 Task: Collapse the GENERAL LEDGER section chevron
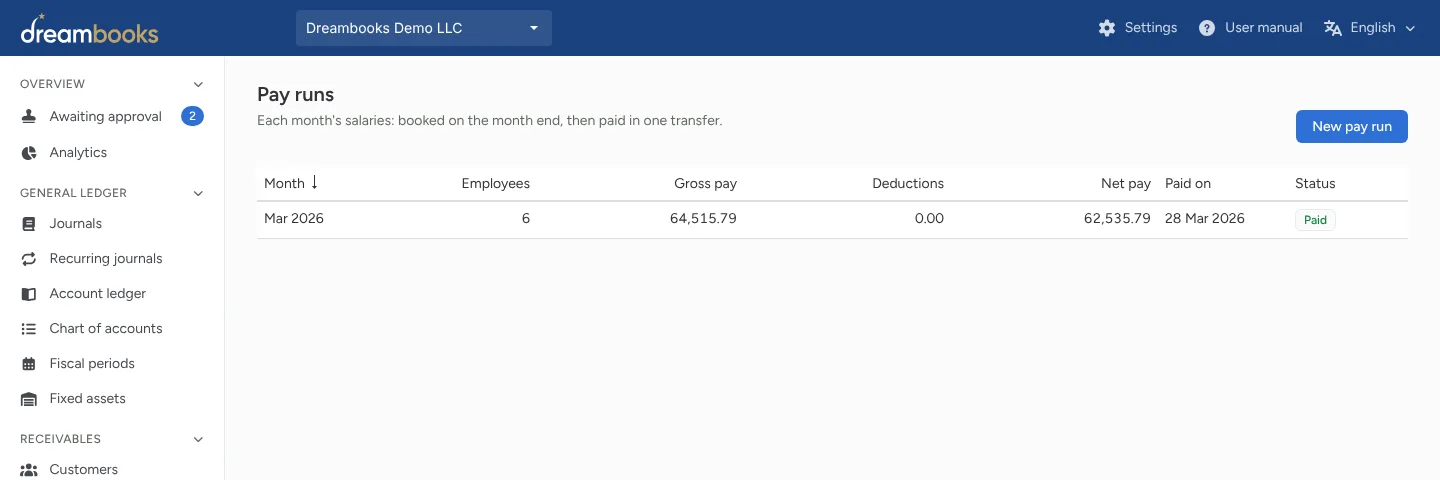click(x=198, y=193)
